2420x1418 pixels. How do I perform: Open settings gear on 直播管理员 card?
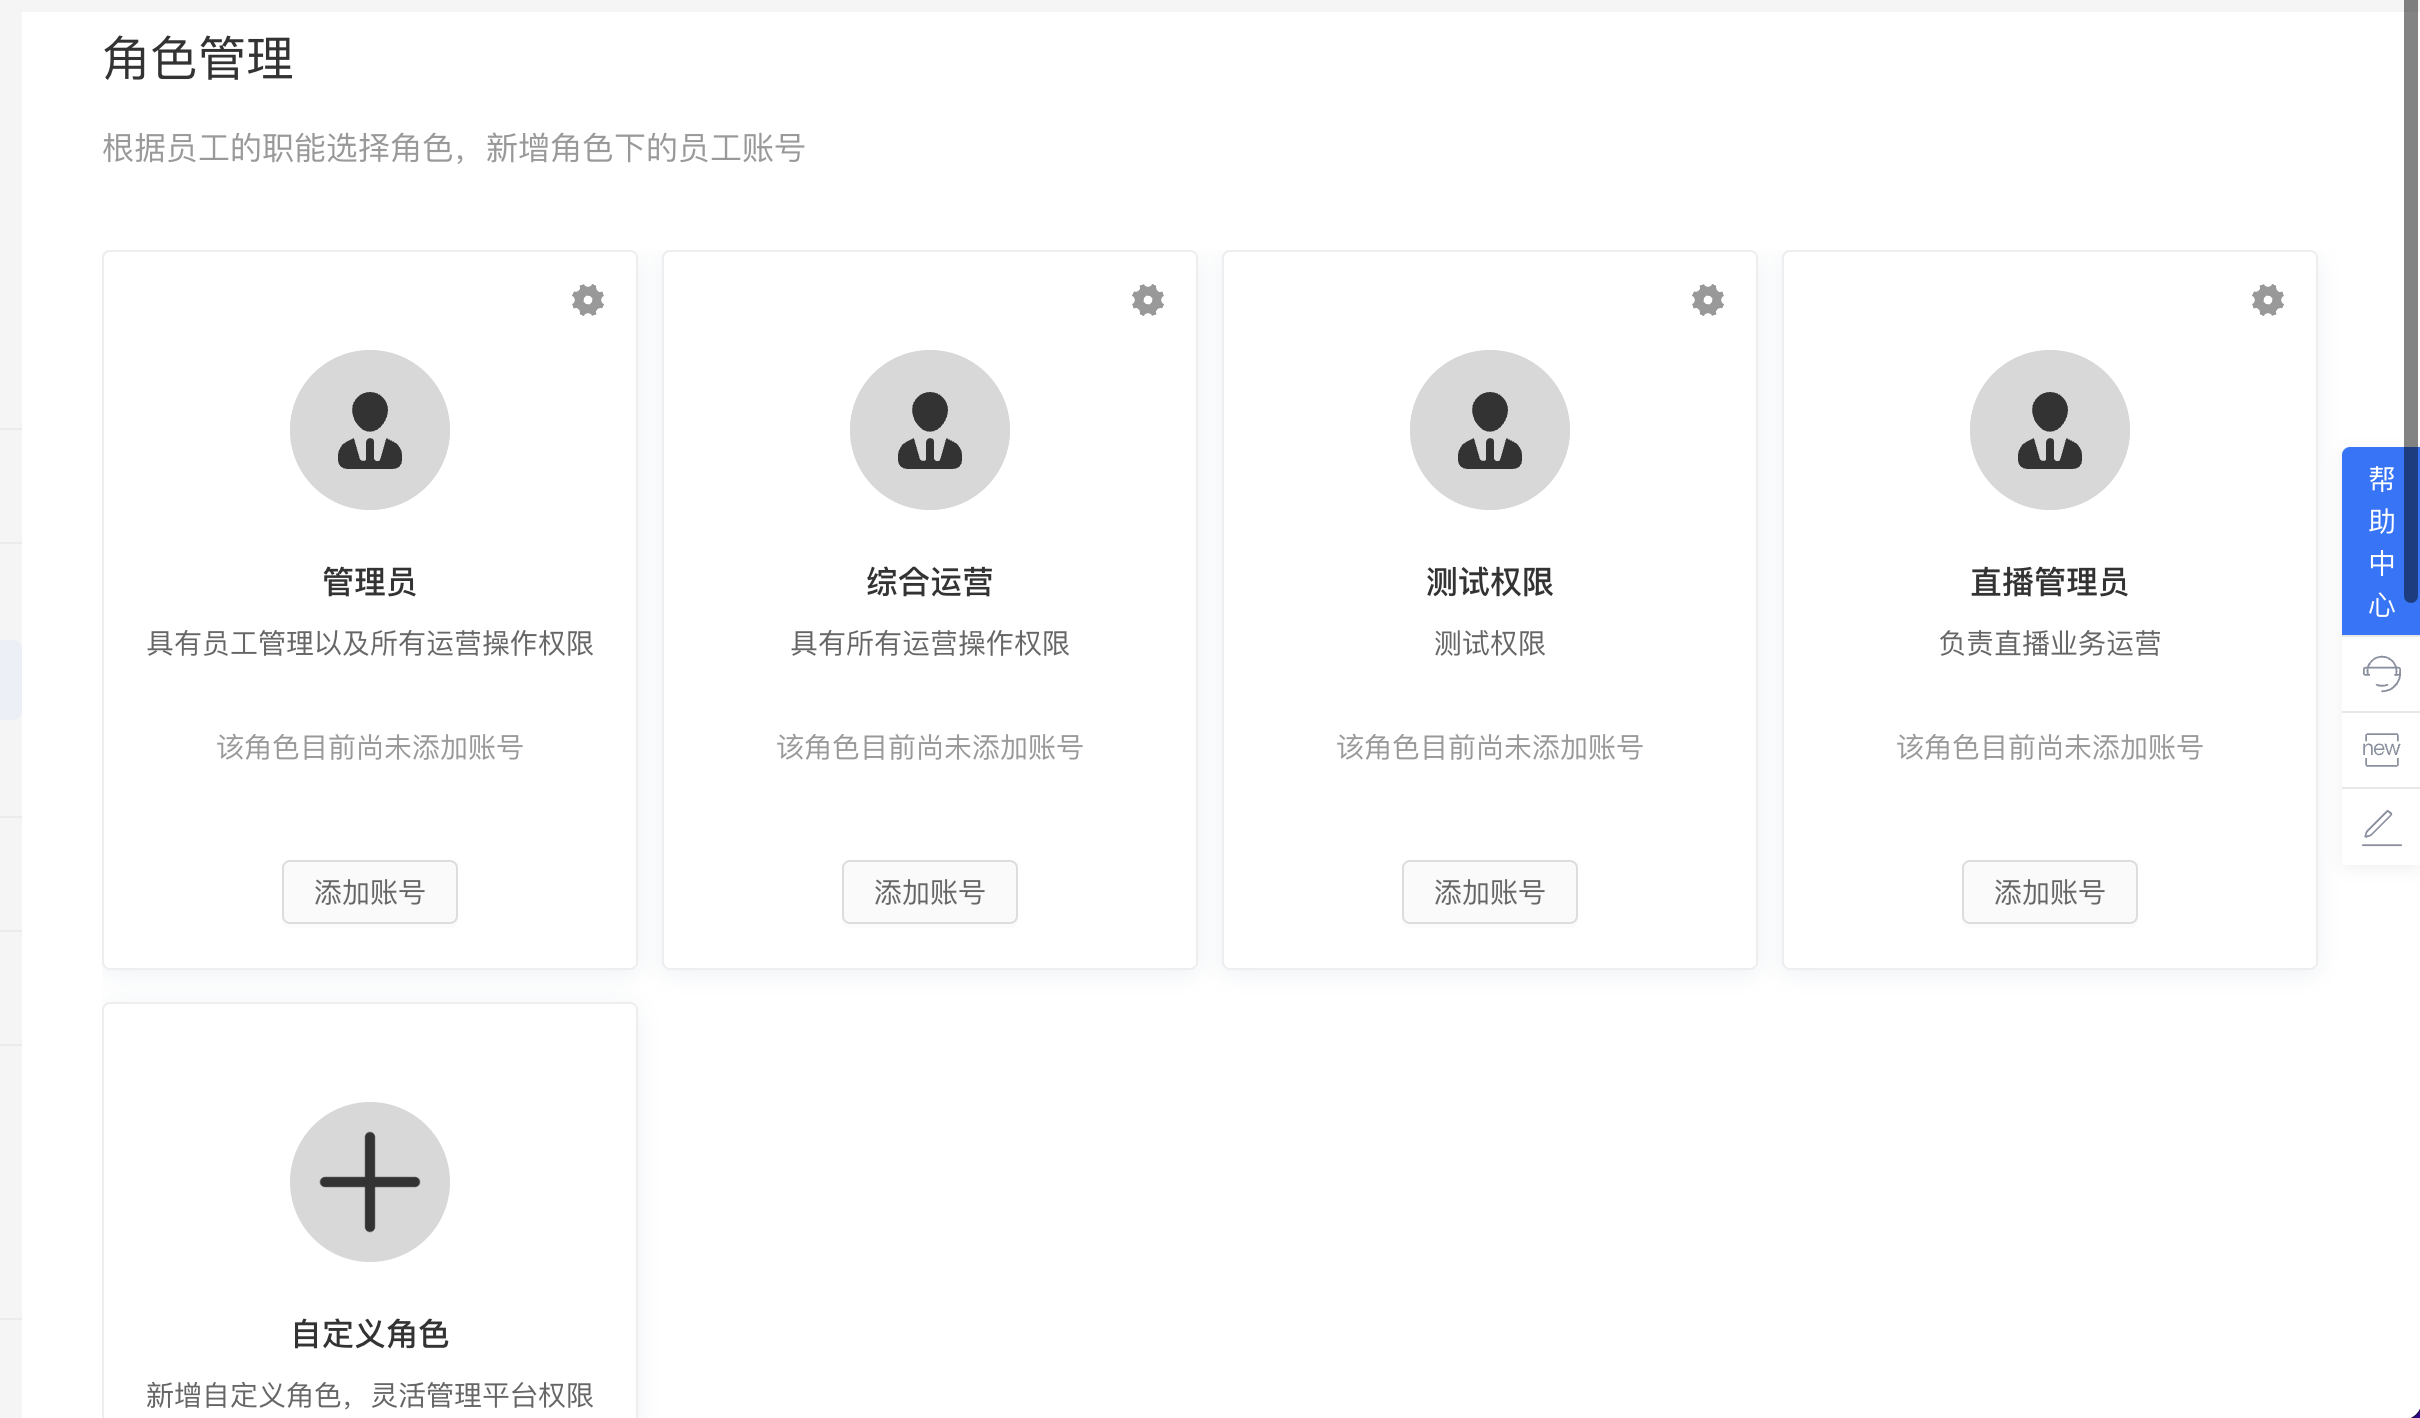coord(2268,300)
